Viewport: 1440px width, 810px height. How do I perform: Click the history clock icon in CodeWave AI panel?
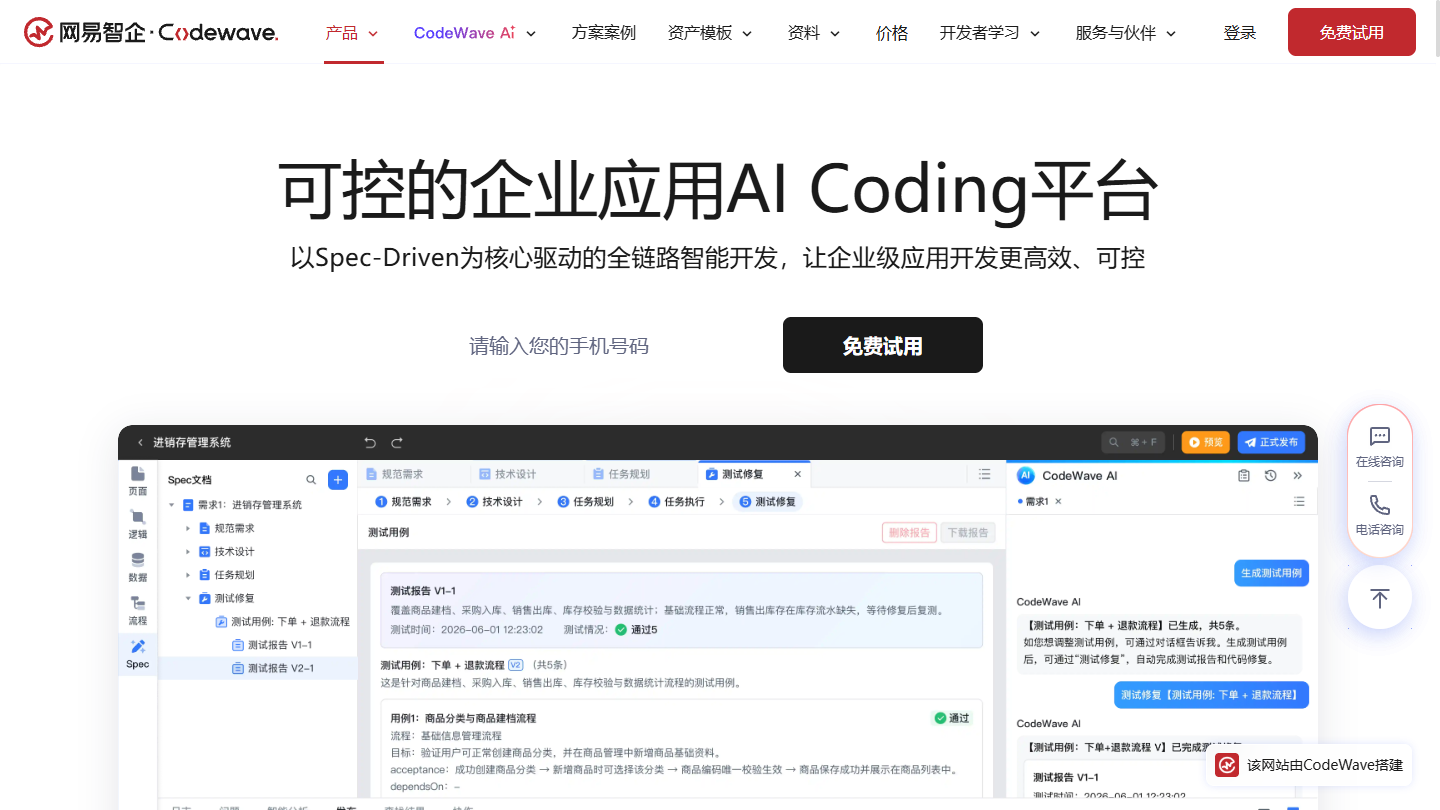[1271, 476]
